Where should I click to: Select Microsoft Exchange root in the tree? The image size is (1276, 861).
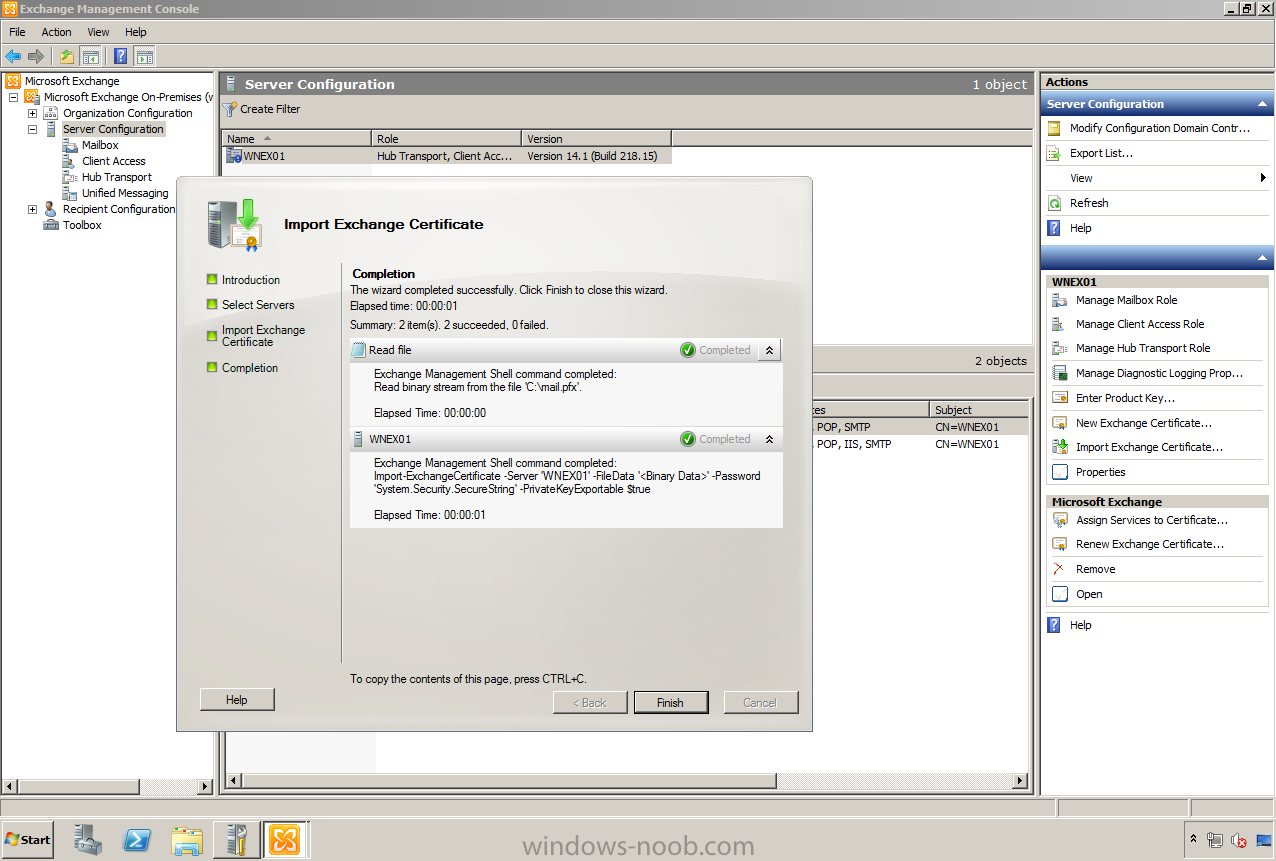tap(72, 81)
